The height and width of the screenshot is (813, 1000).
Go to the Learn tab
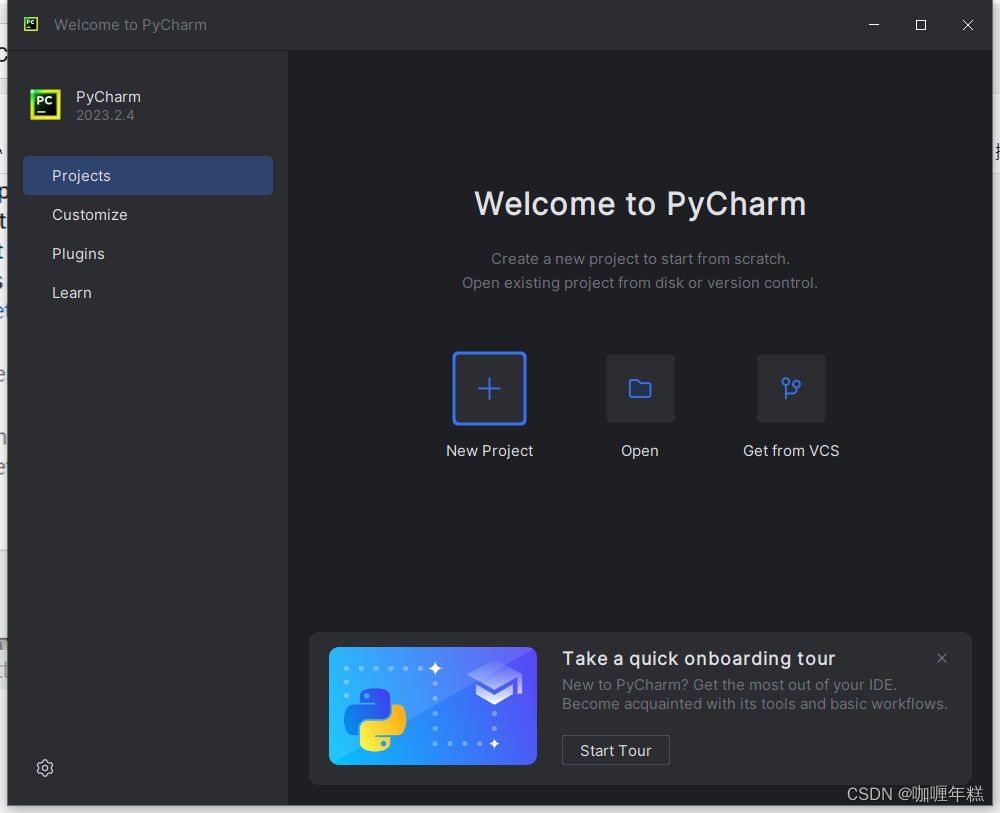tap(148, 293)
